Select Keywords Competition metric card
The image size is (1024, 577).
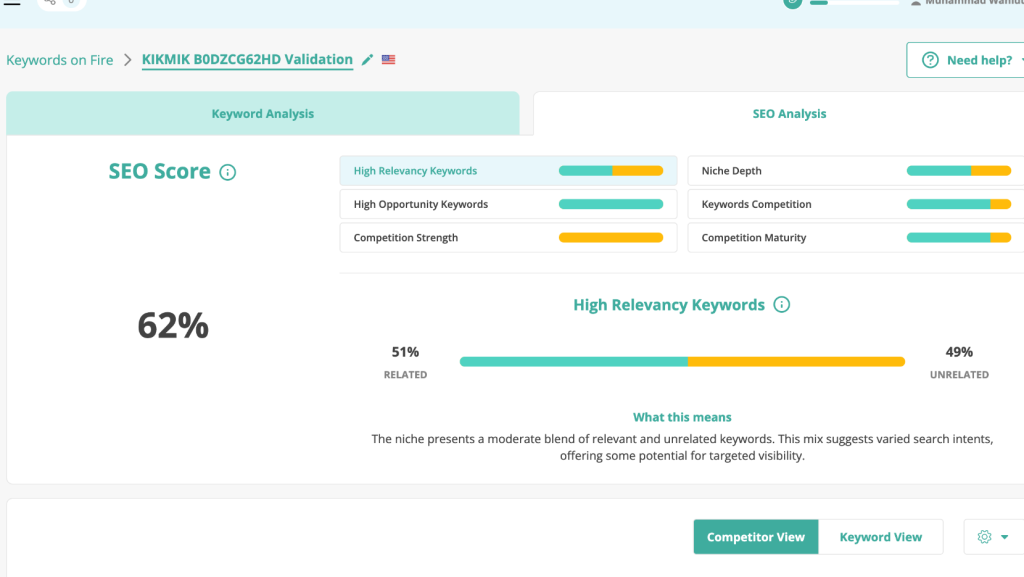pos(856,204)
